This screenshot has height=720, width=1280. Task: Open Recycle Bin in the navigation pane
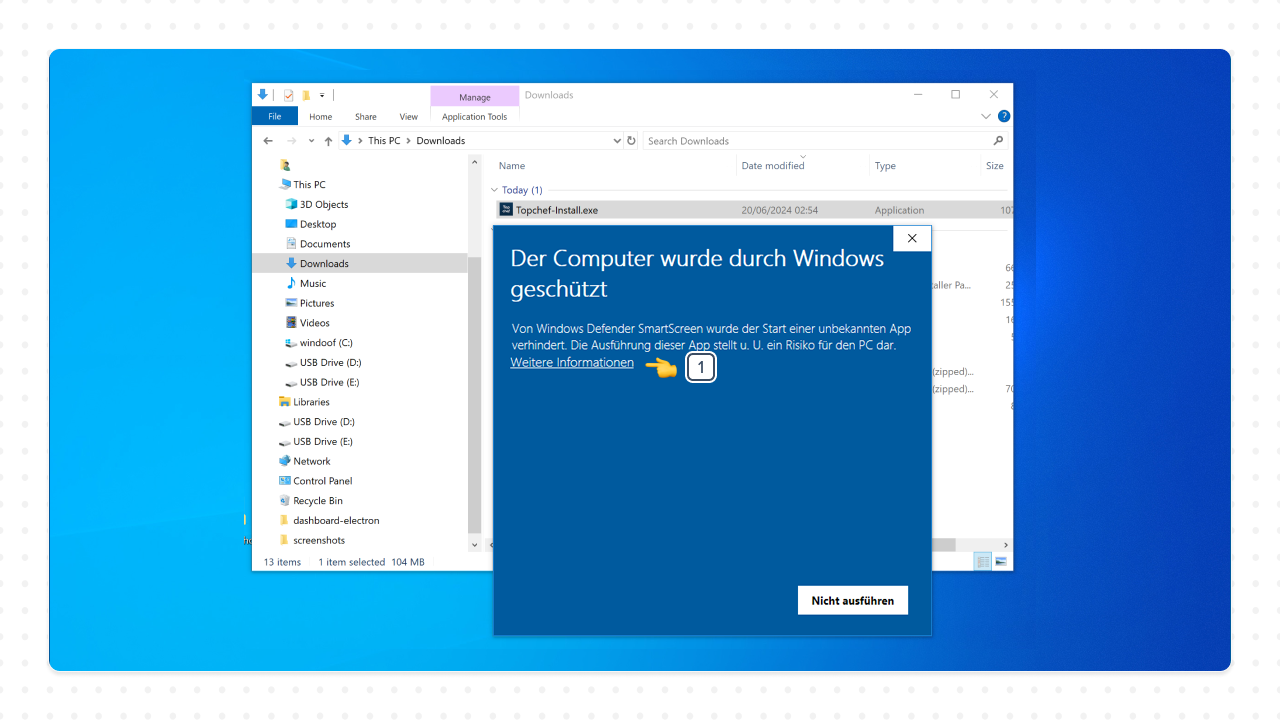click(318, 500)
